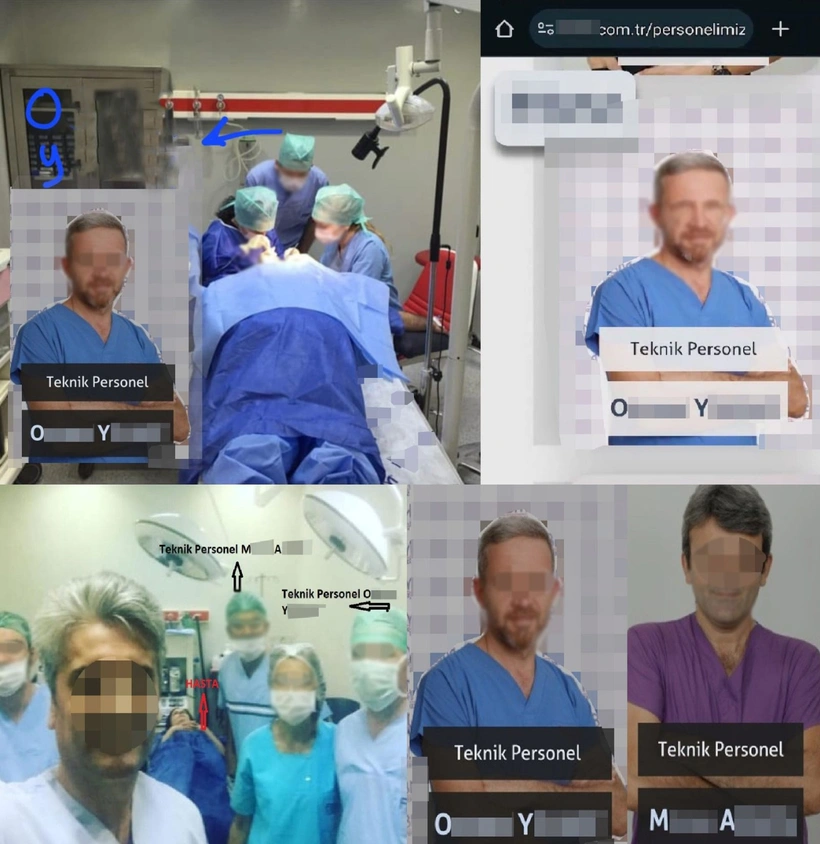Click the red HASTA arrow marker
This screenshot has width=820, height=844.
[203, 714]
